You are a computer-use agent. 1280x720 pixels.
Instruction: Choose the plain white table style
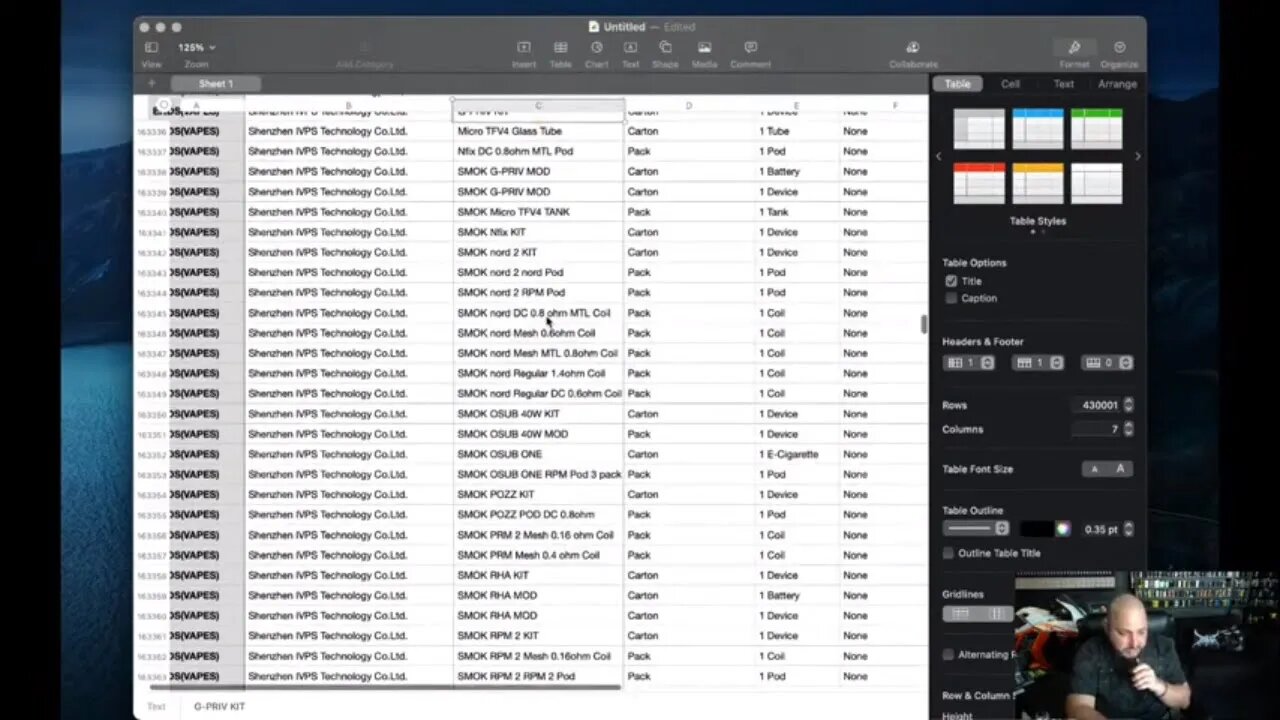[x=1097, y=184]
